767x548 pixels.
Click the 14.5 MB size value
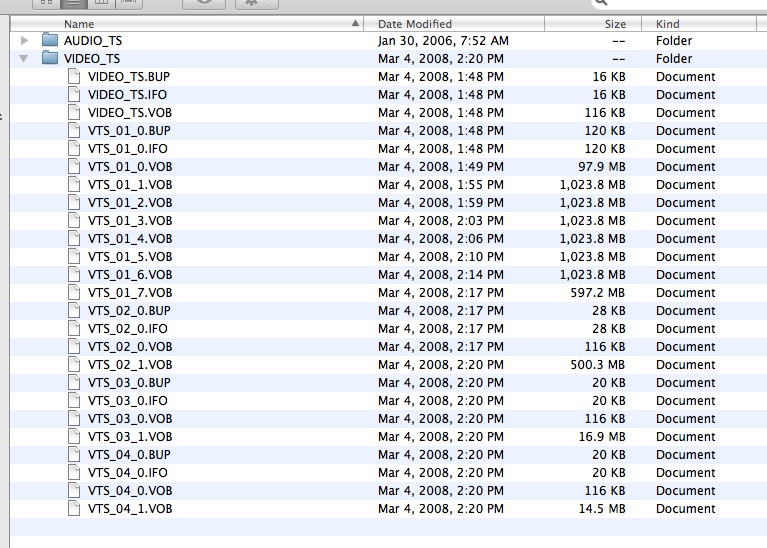pos(602,509)
